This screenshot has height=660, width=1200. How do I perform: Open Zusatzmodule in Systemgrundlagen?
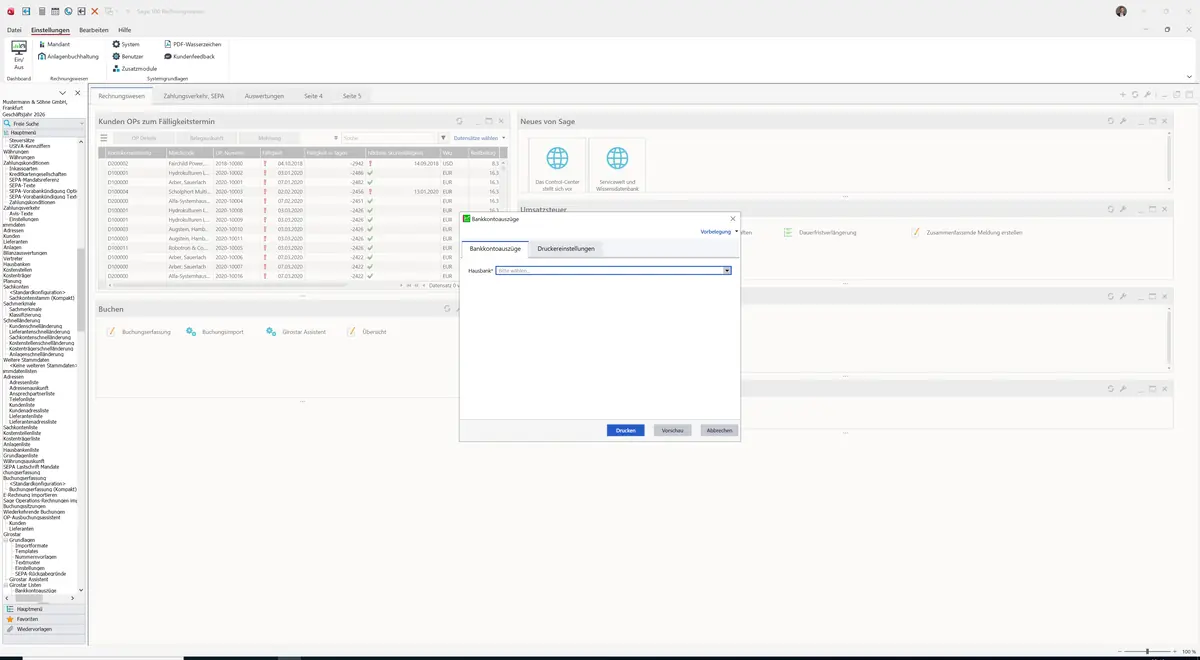pyautogui.click(x=134, y=68)
